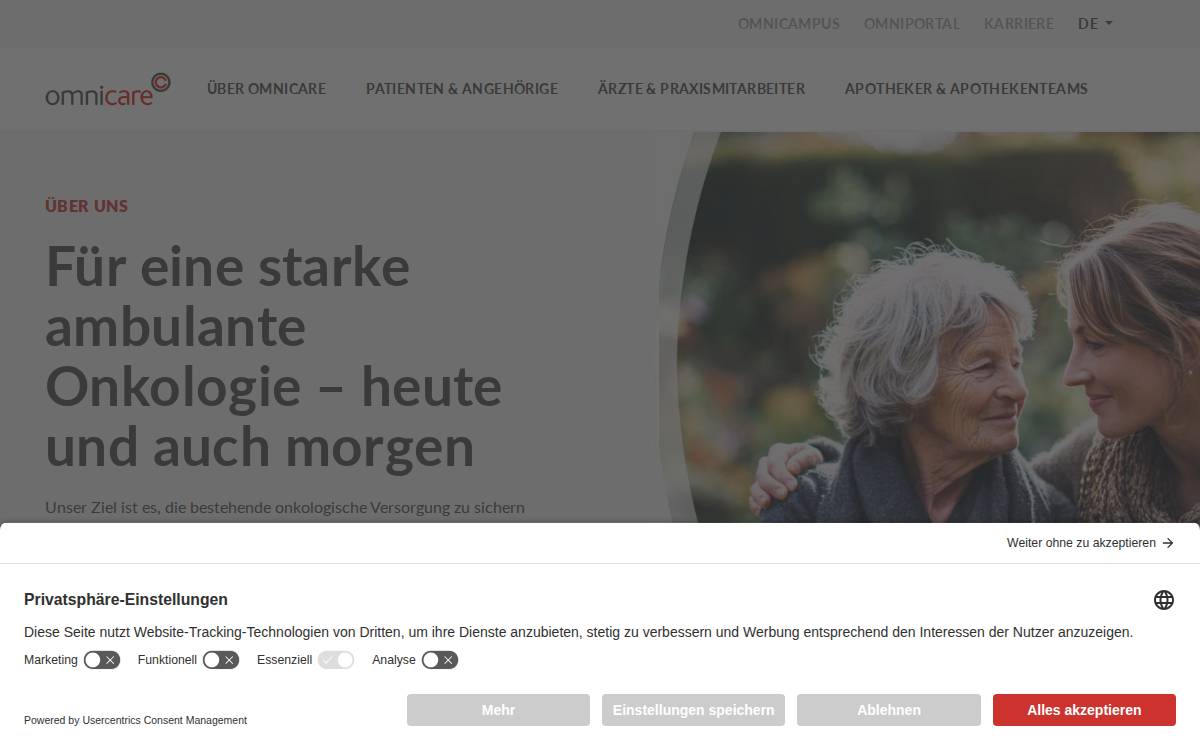Click Alles akzeptieren button

tap(1084, 710)
